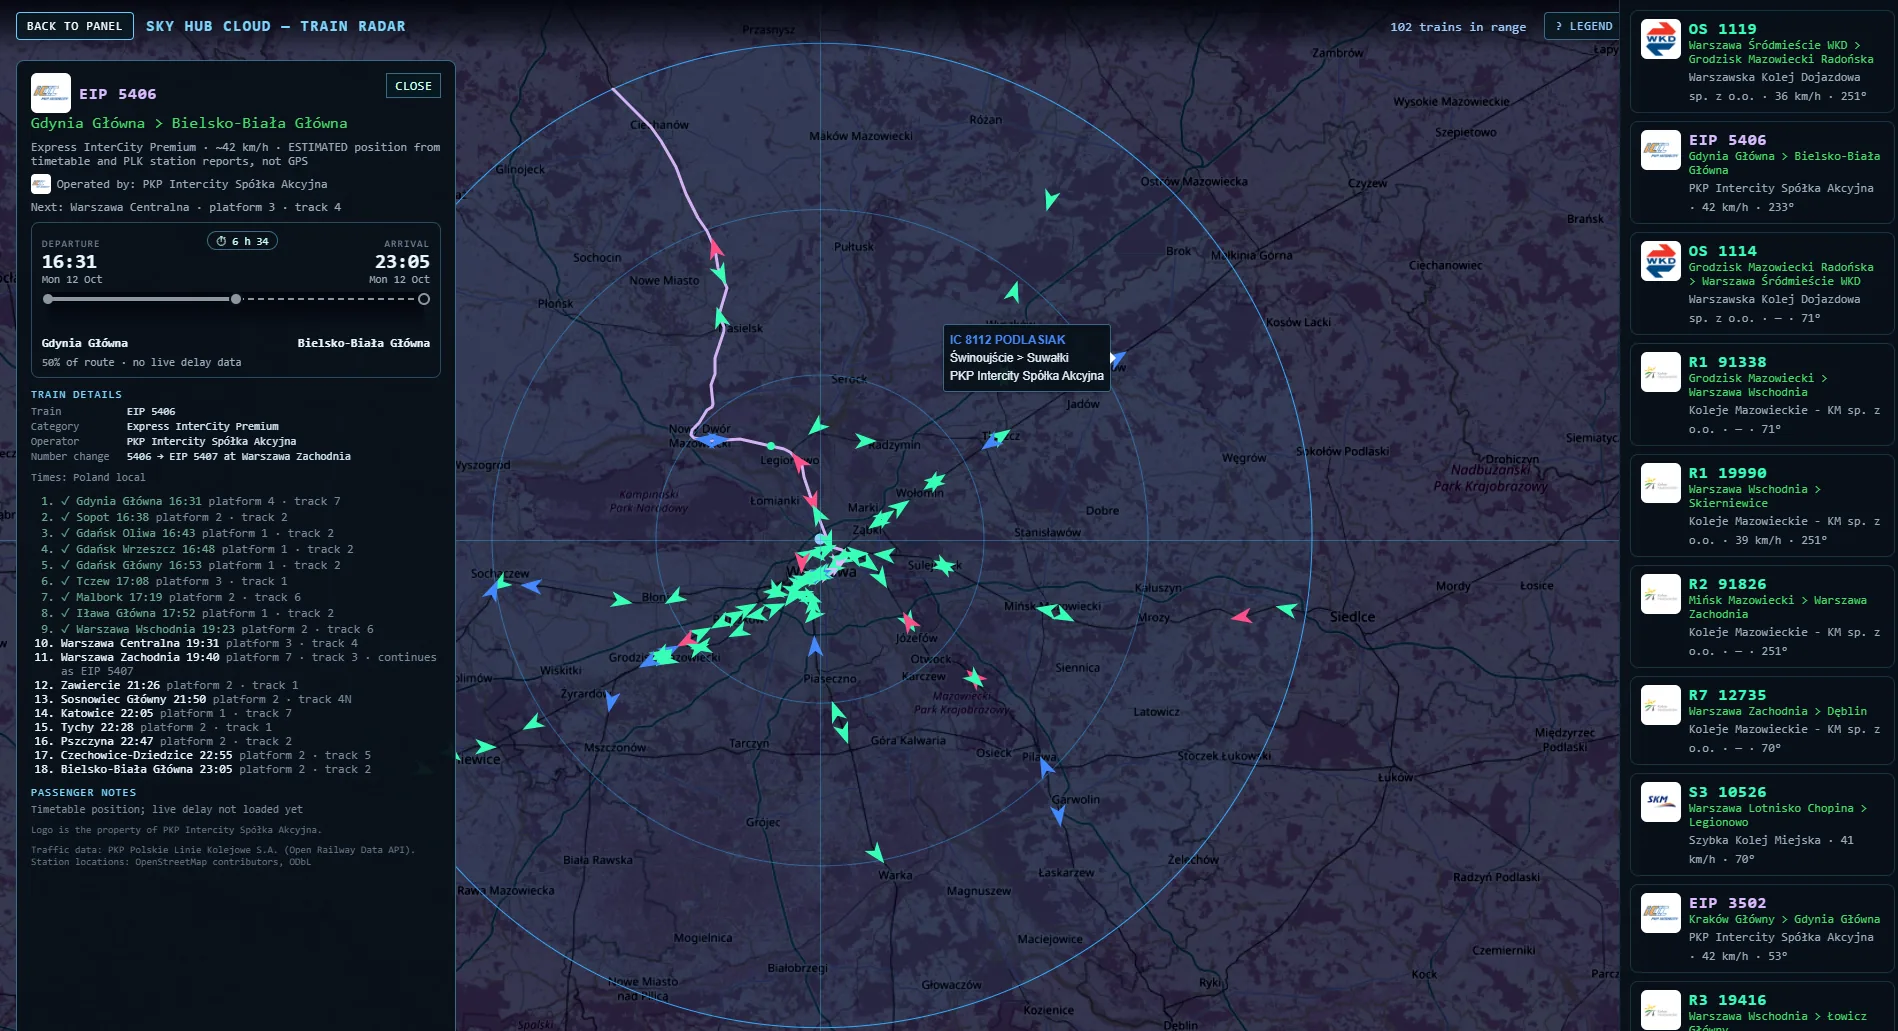Click the arrival end circle of progress bar
Image resolution: width=1898 pixels, height=1031 pixels.
coord(424,299)
